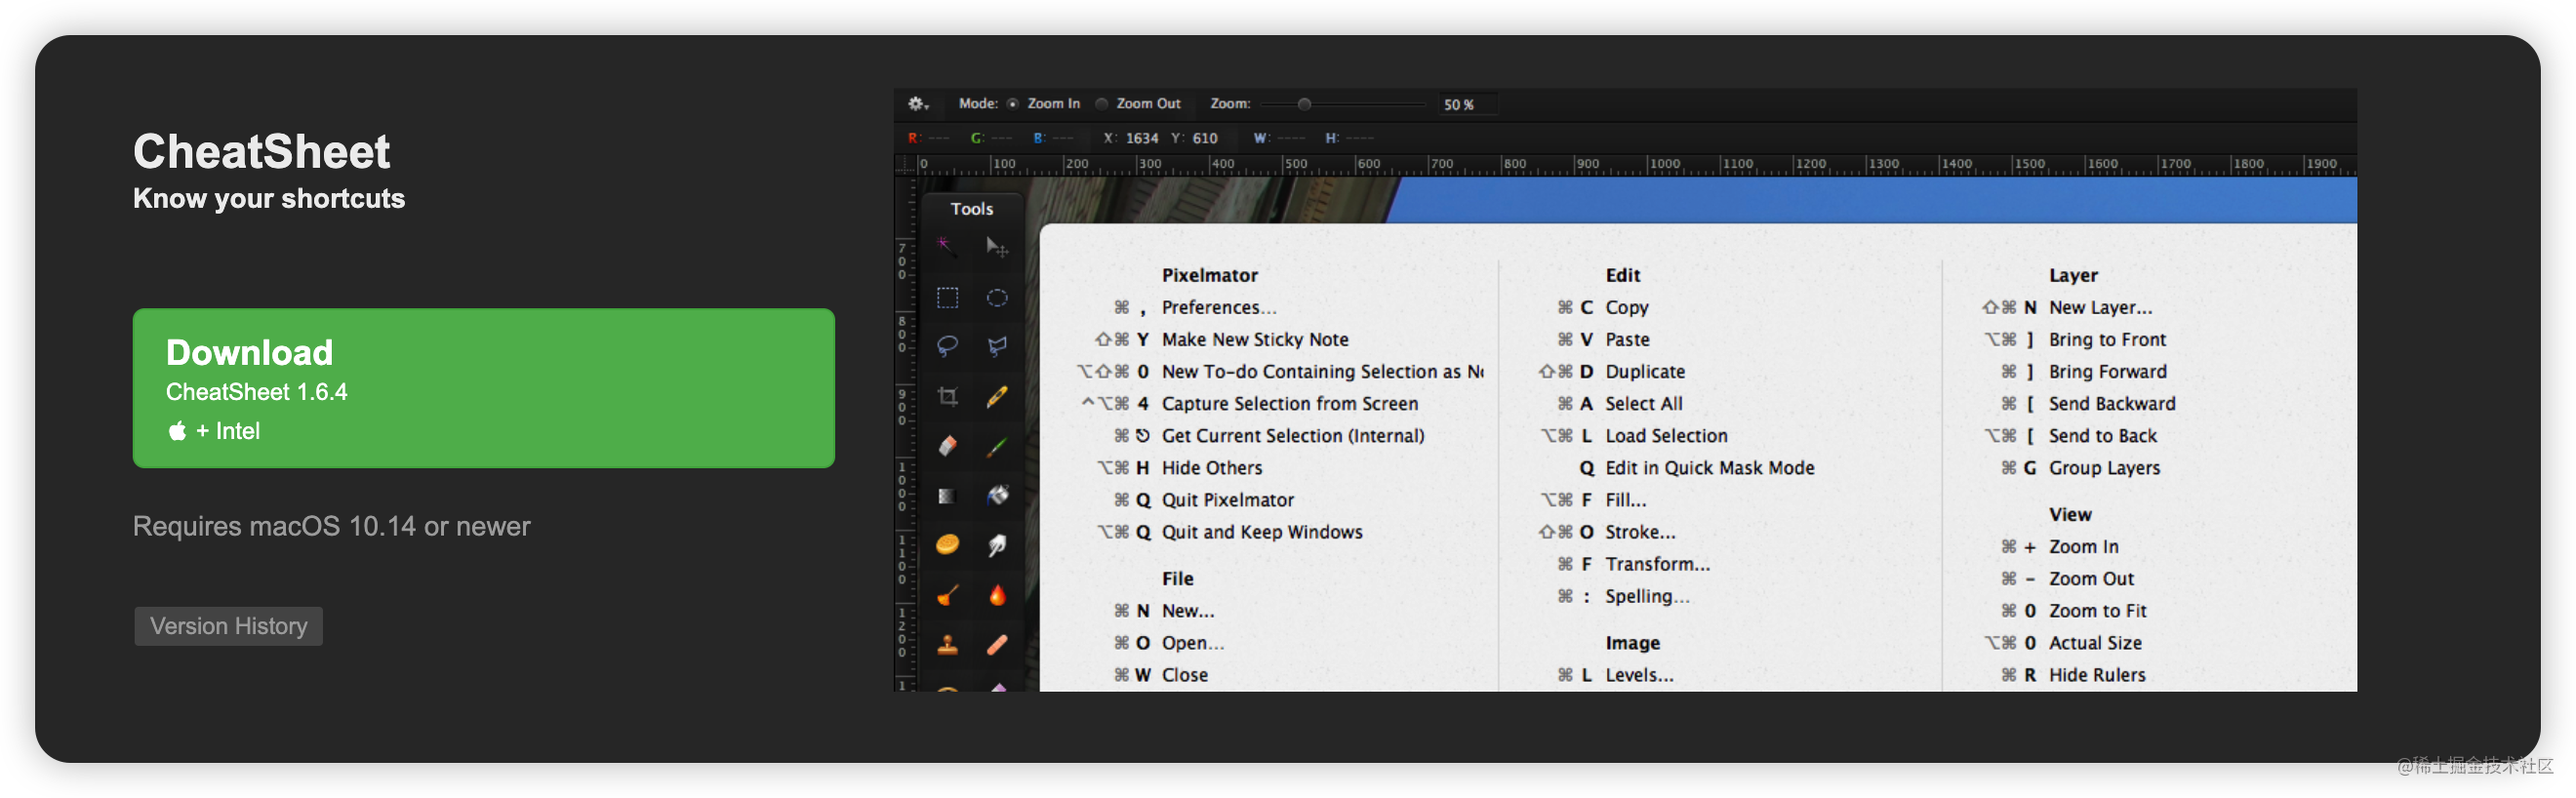Click Preferences… in Pixelmator list
Screen dimensions: 2576x798
1218,307
